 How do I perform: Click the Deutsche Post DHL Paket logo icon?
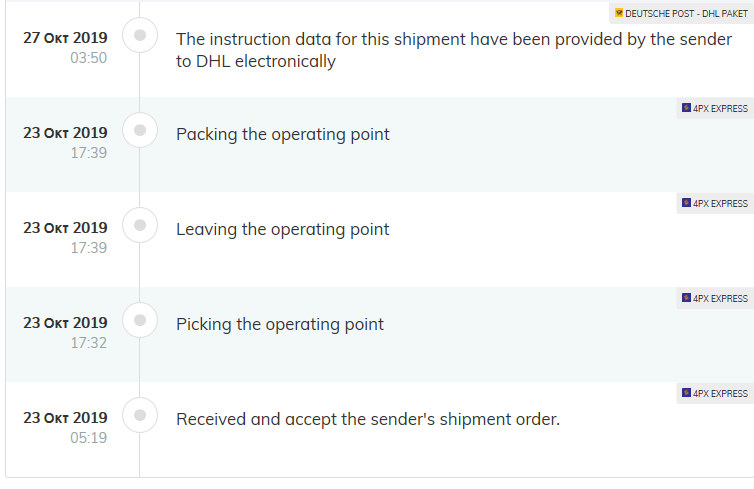tap(619, 13)
